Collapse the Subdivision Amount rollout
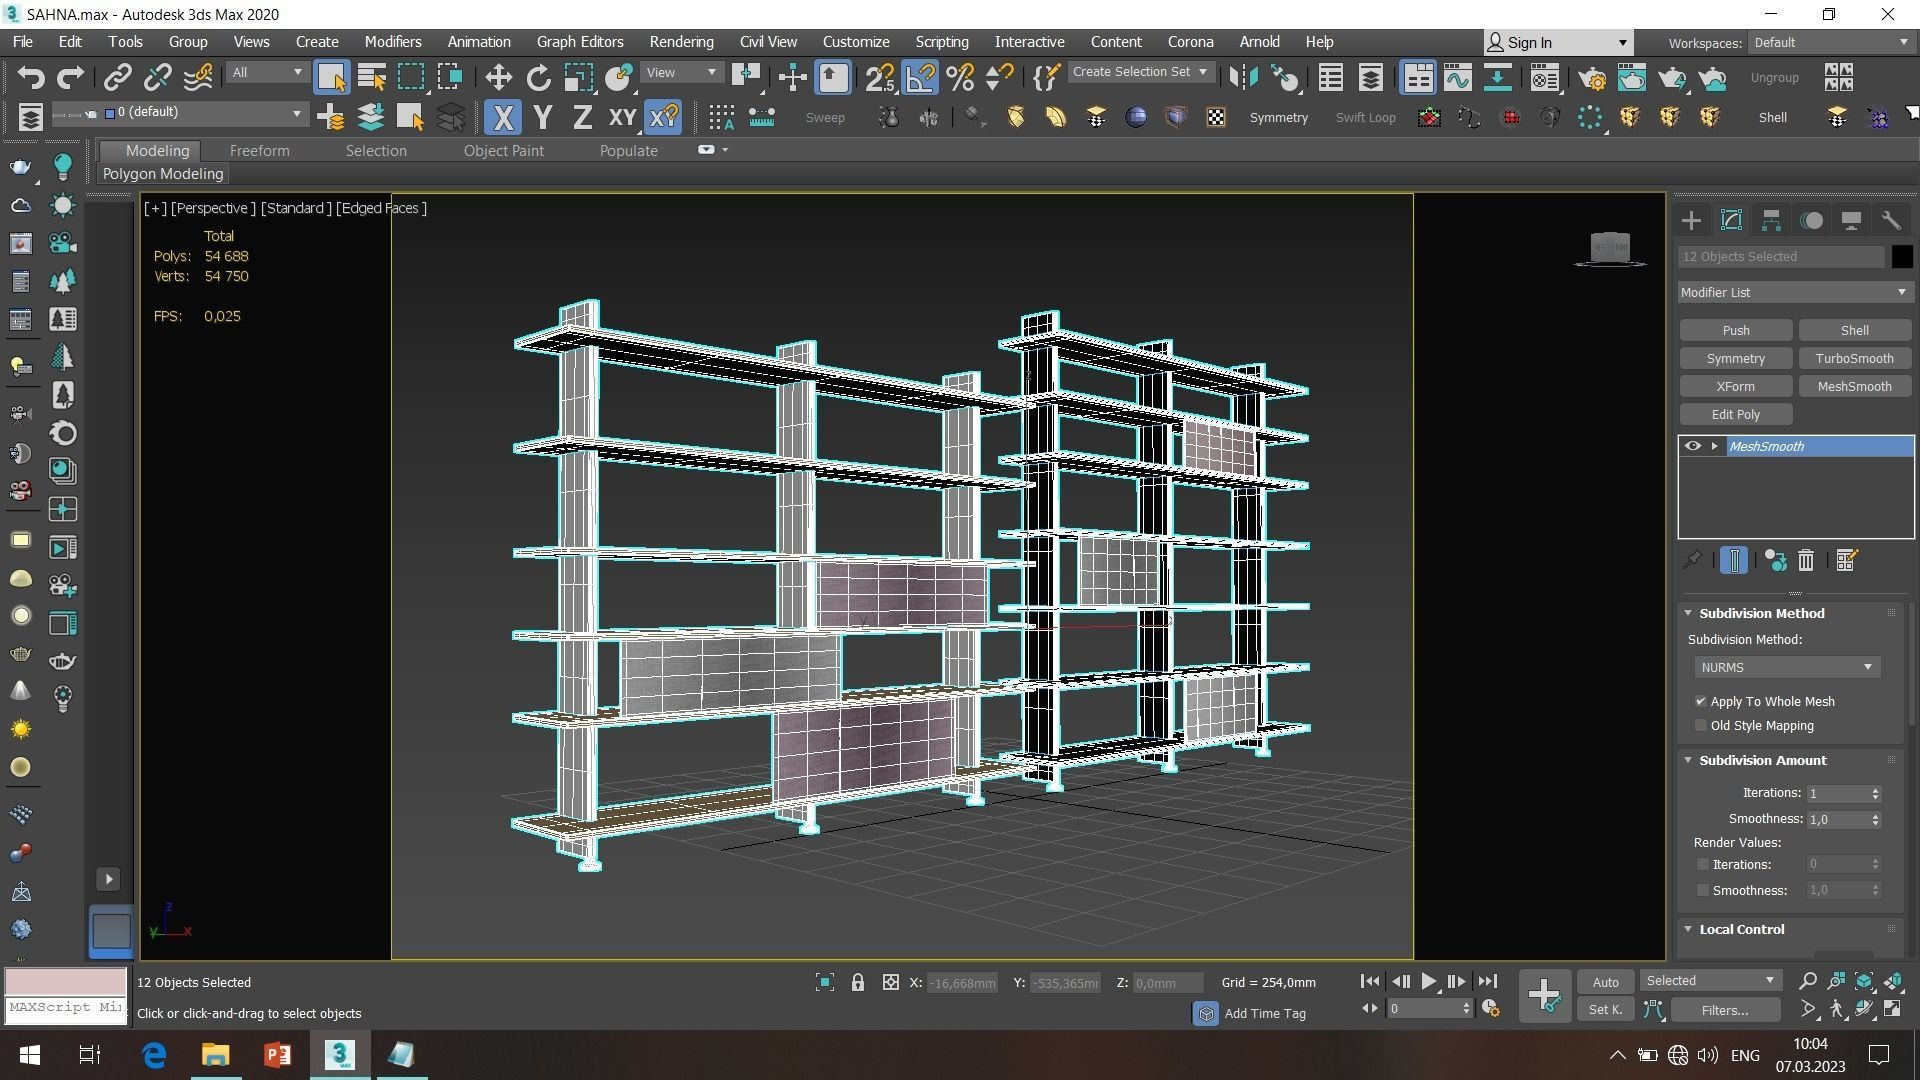Image resolution: width=1920 pixels, height=1080 pixels. (x=1688, y=760)
